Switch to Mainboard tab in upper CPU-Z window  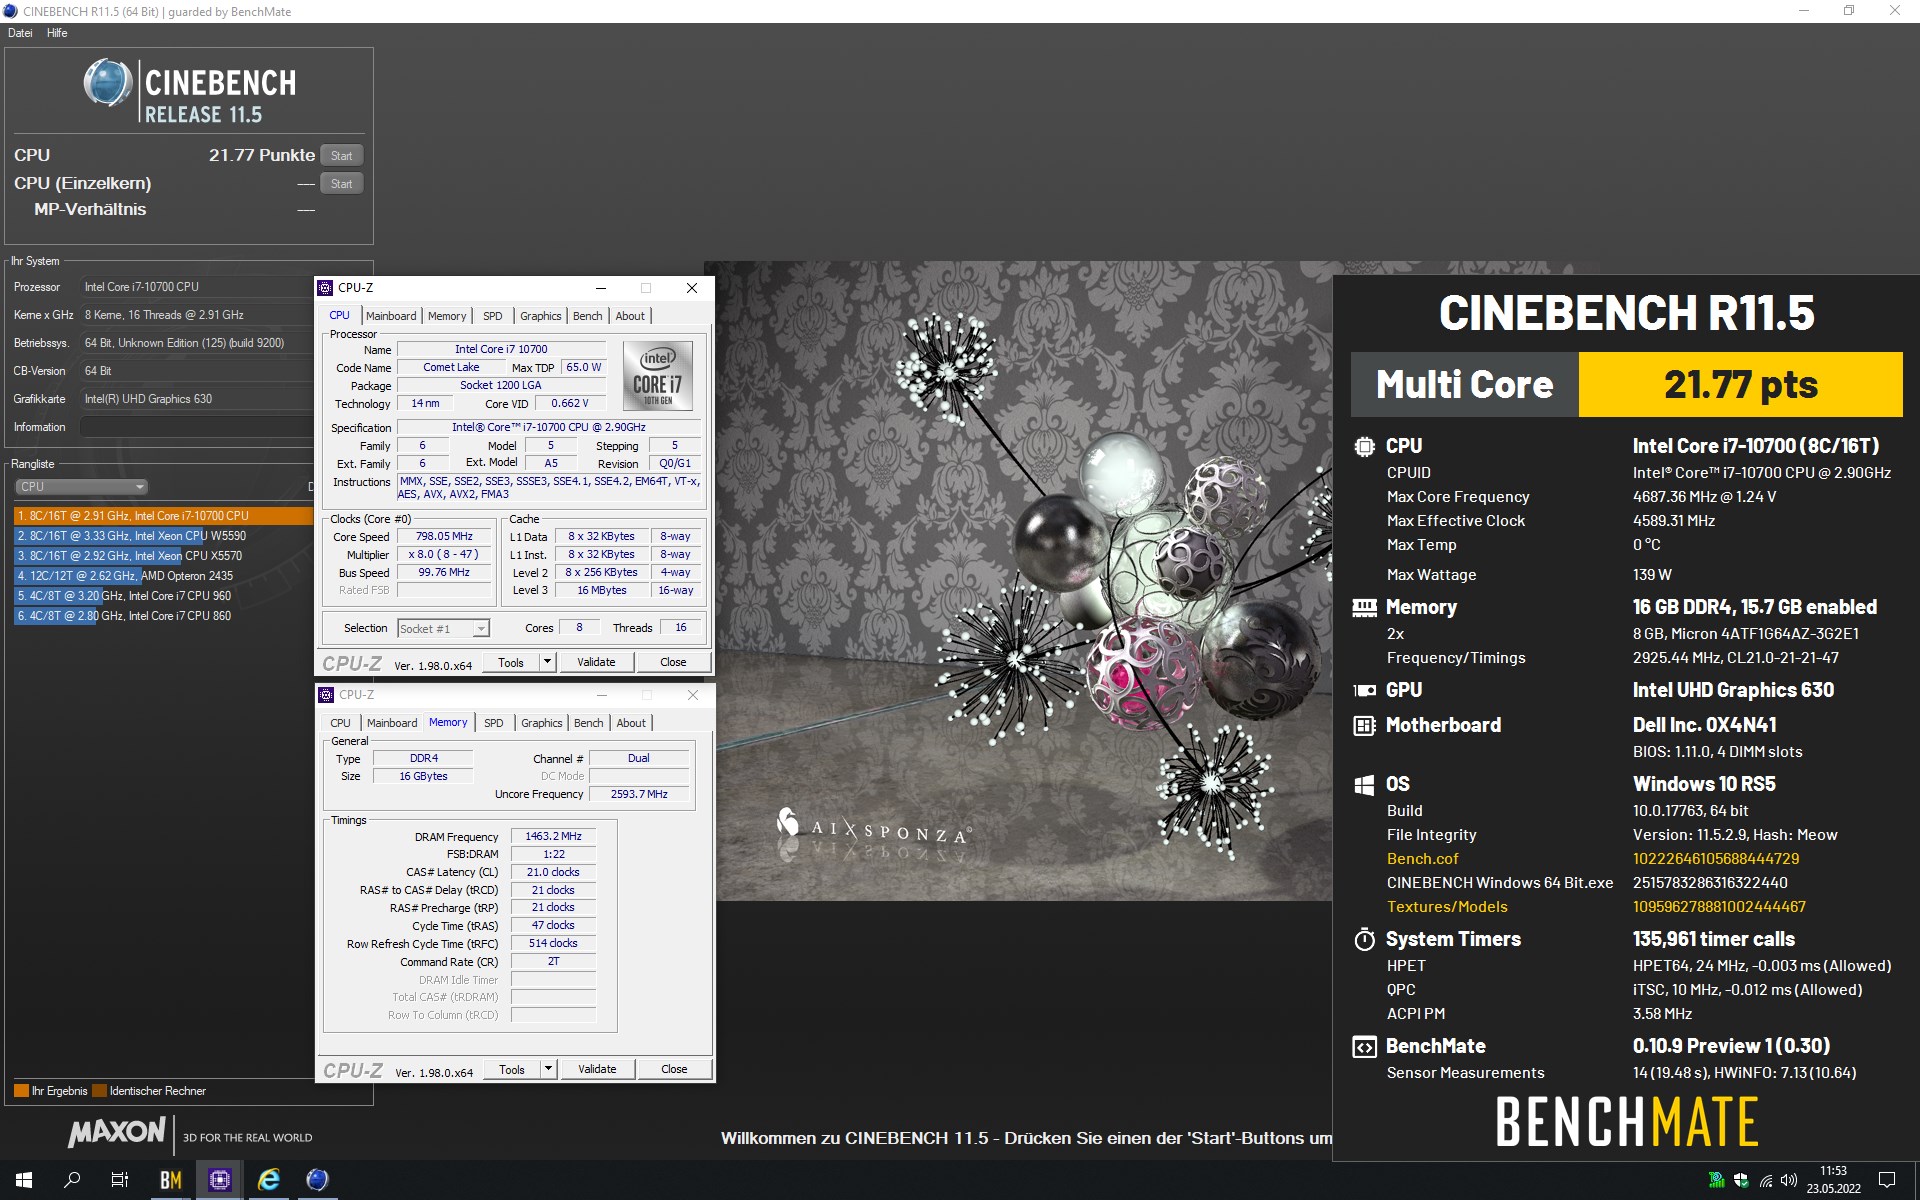[391, 316]
